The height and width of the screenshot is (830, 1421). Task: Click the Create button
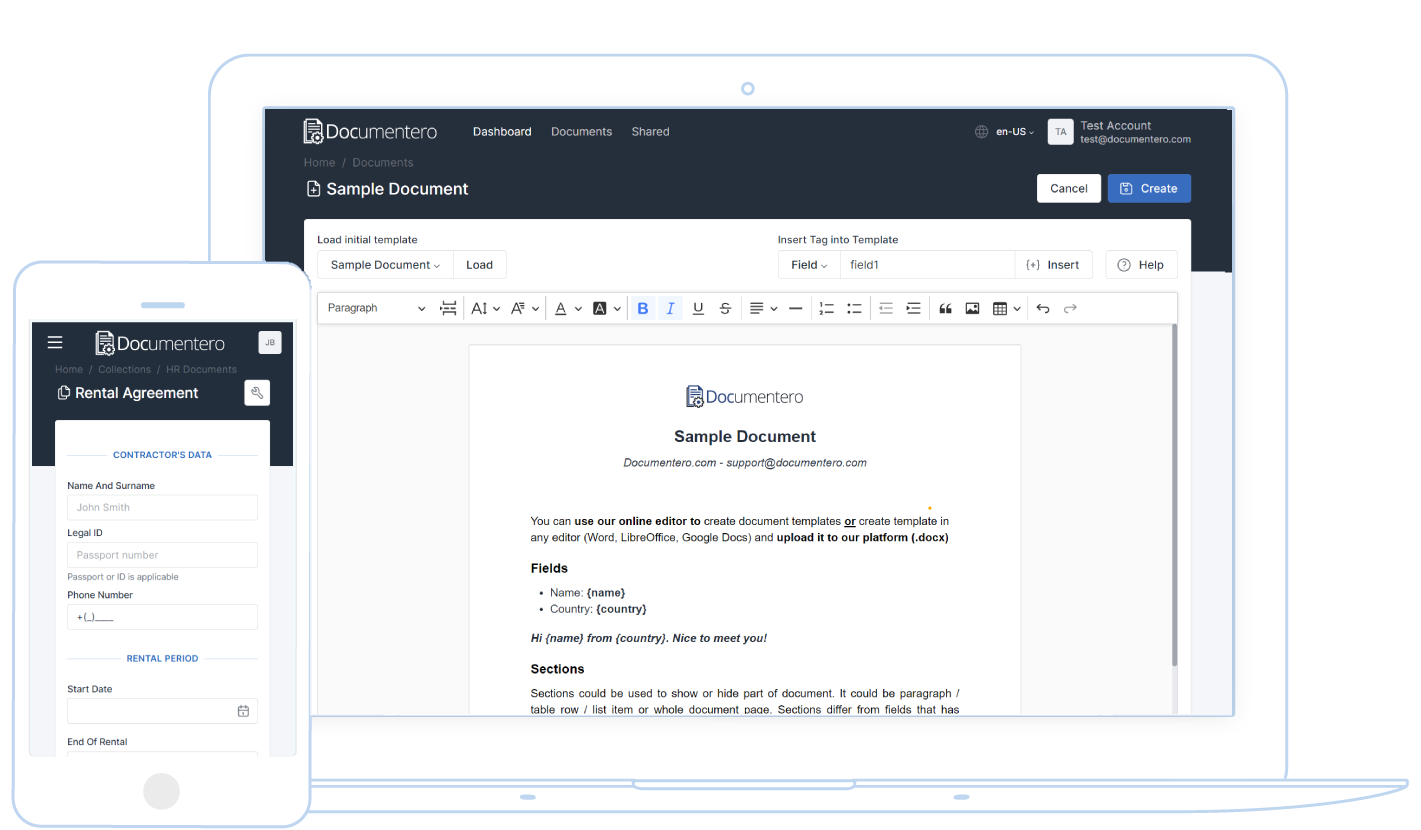pos(1148,189)
